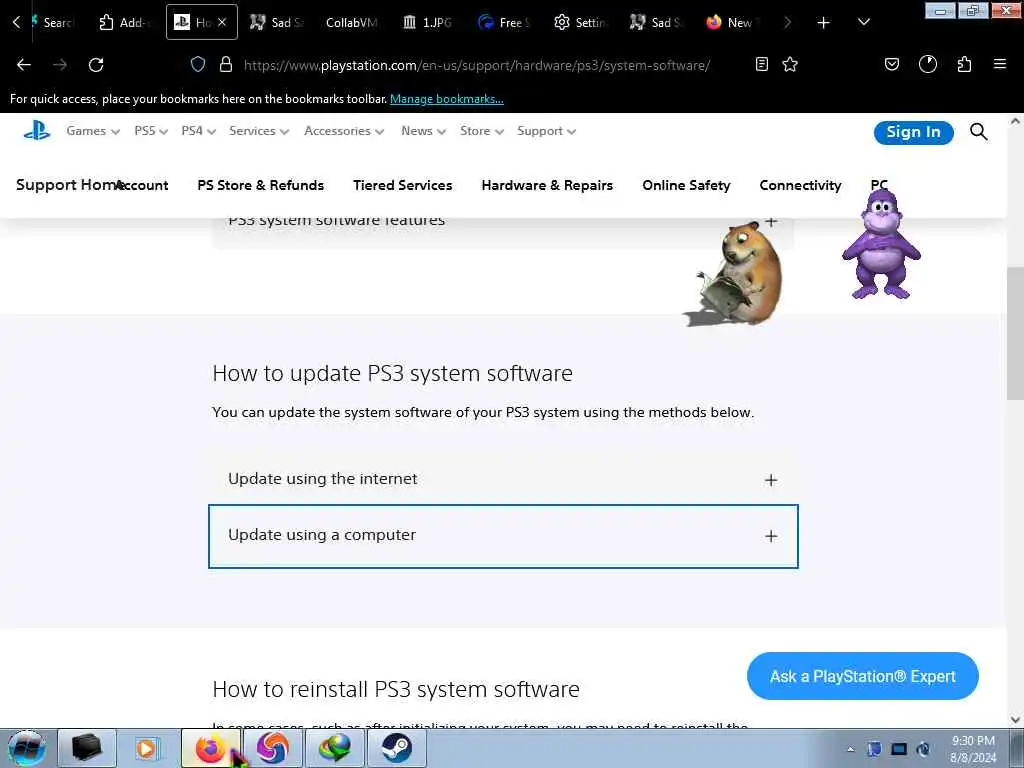Expand the Update using the internet section
This screenshot has height=768, width=1024.
coord(503,479)
